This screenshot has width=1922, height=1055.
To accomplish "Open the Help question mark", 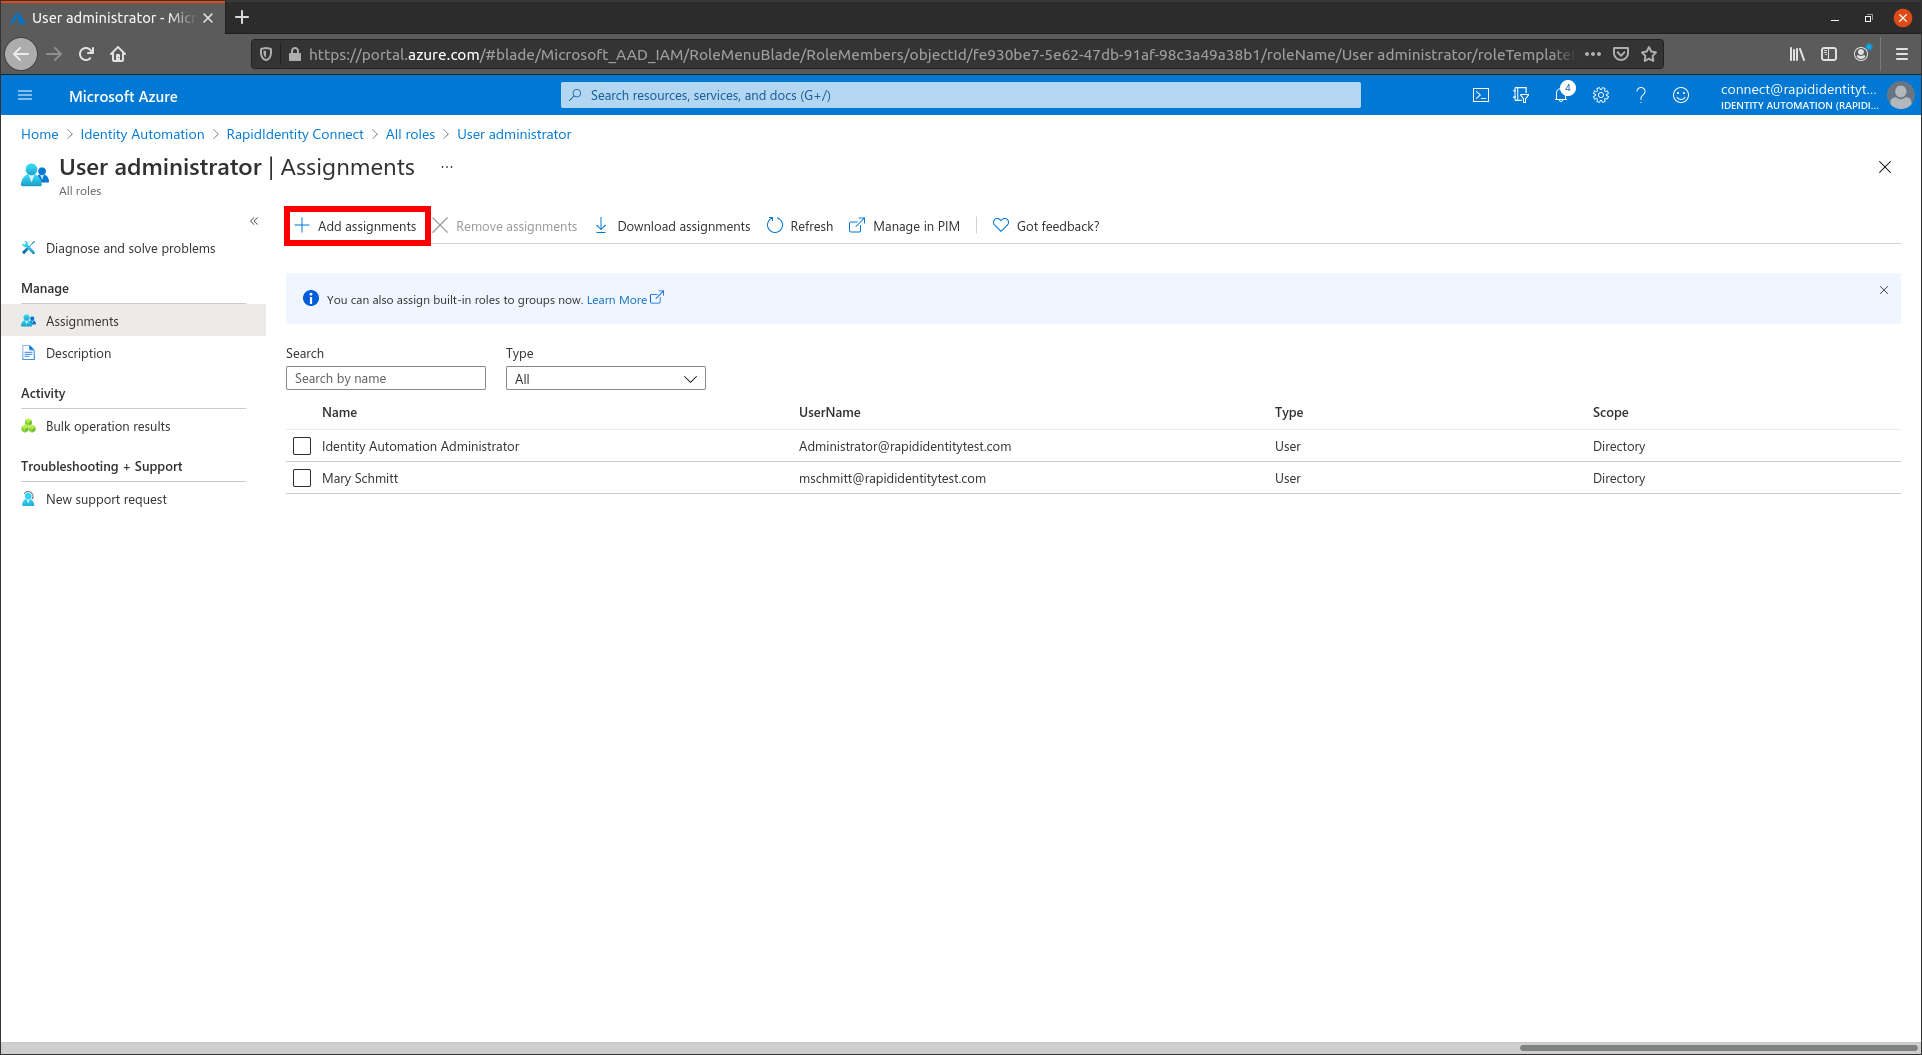I will [x=1641, y=96].
